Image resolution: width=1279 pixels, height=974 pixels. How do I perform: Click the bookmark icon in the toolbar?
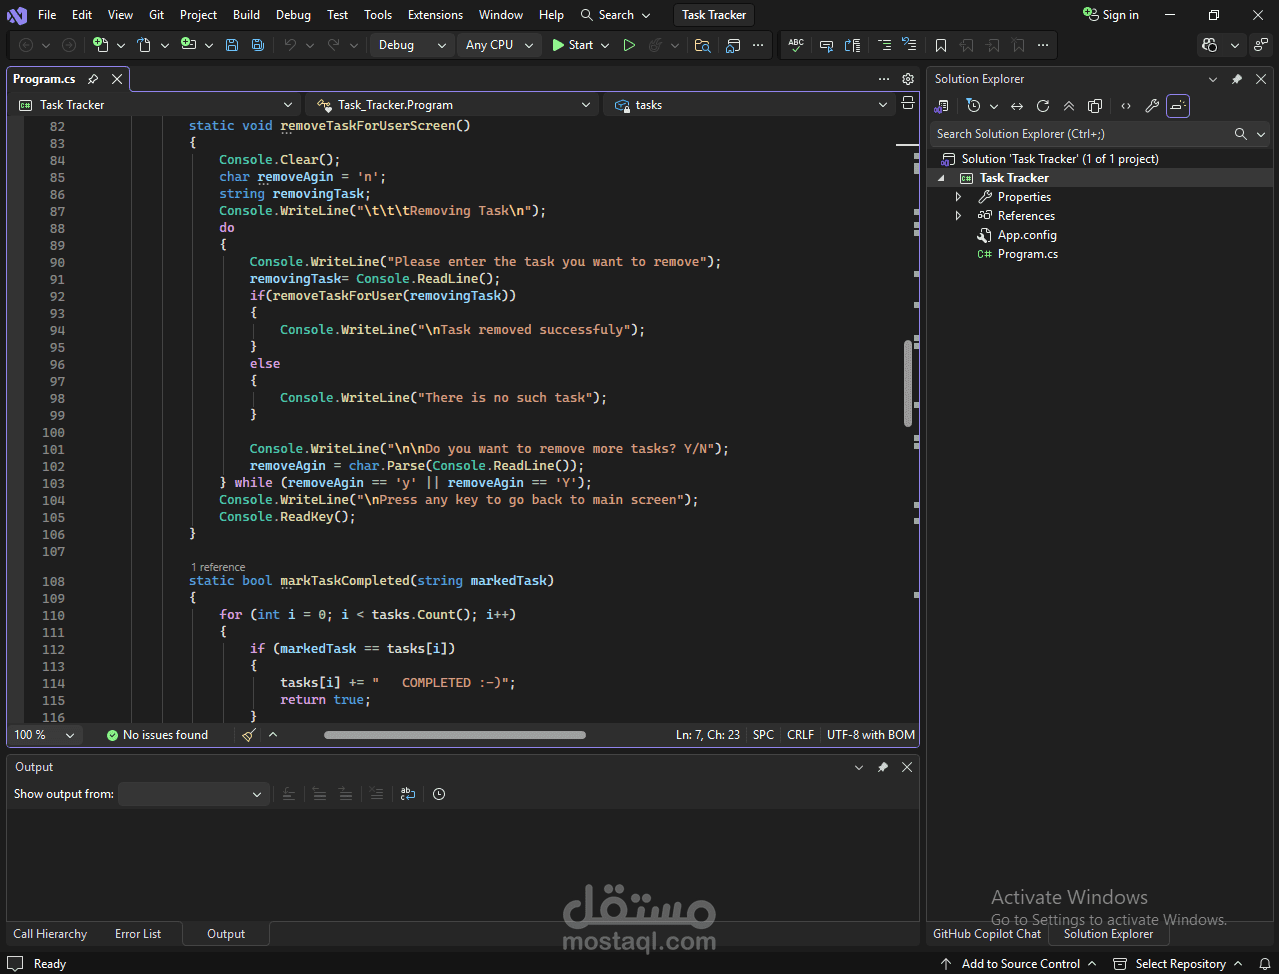(941, 45)
